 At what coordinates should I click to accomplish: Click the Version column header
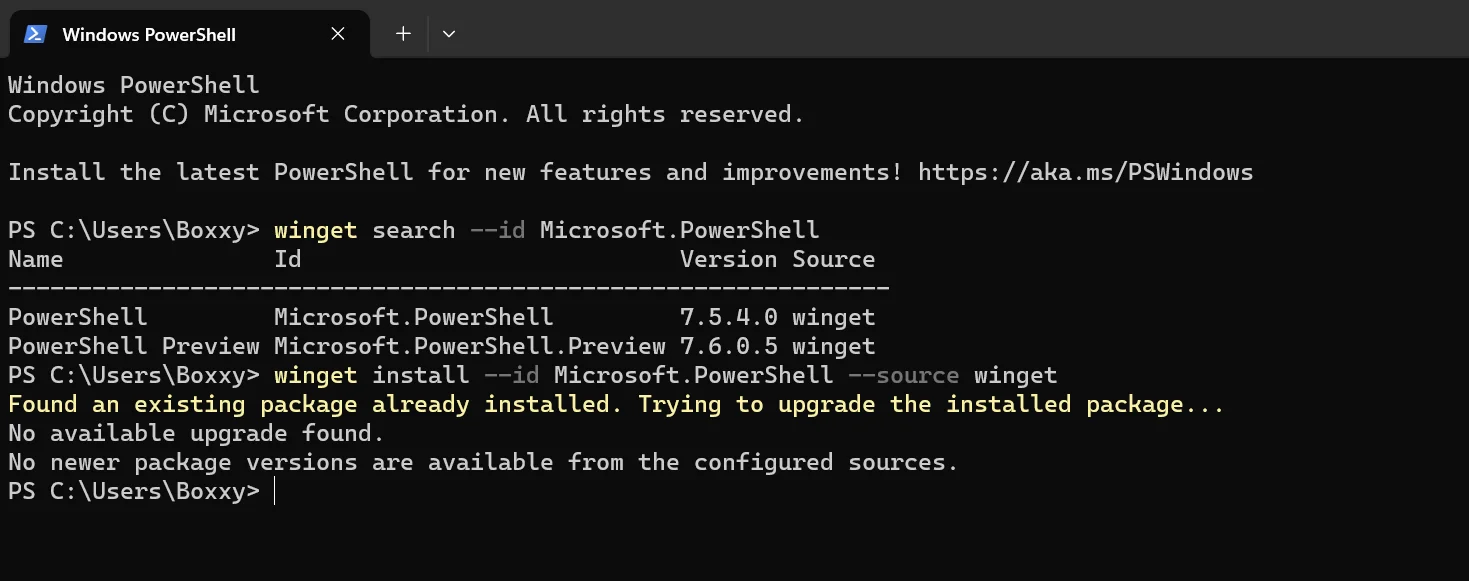point(728,259)
